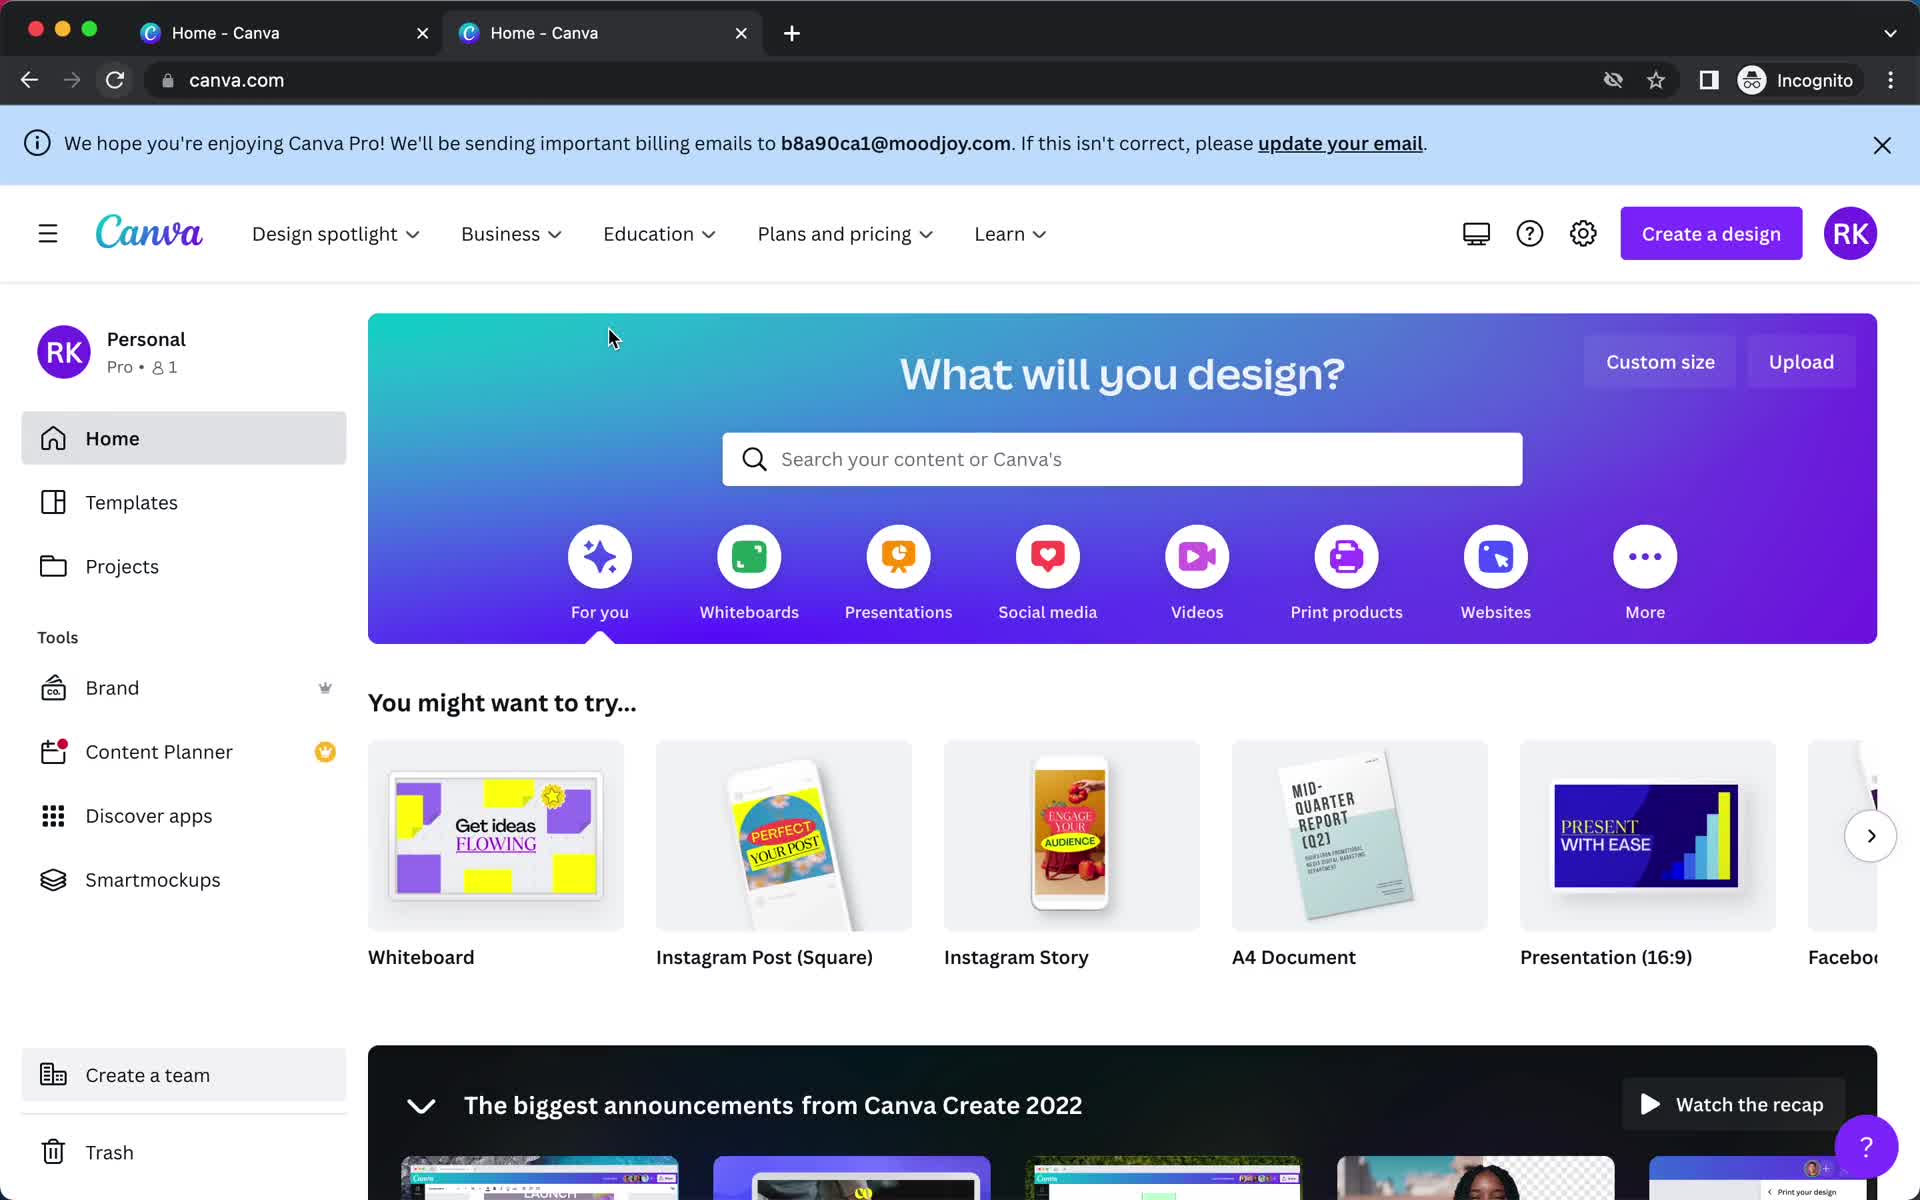Screen dimensions: 1920x1200
Task: Follow the update your email link
Action: (1340, 143)
